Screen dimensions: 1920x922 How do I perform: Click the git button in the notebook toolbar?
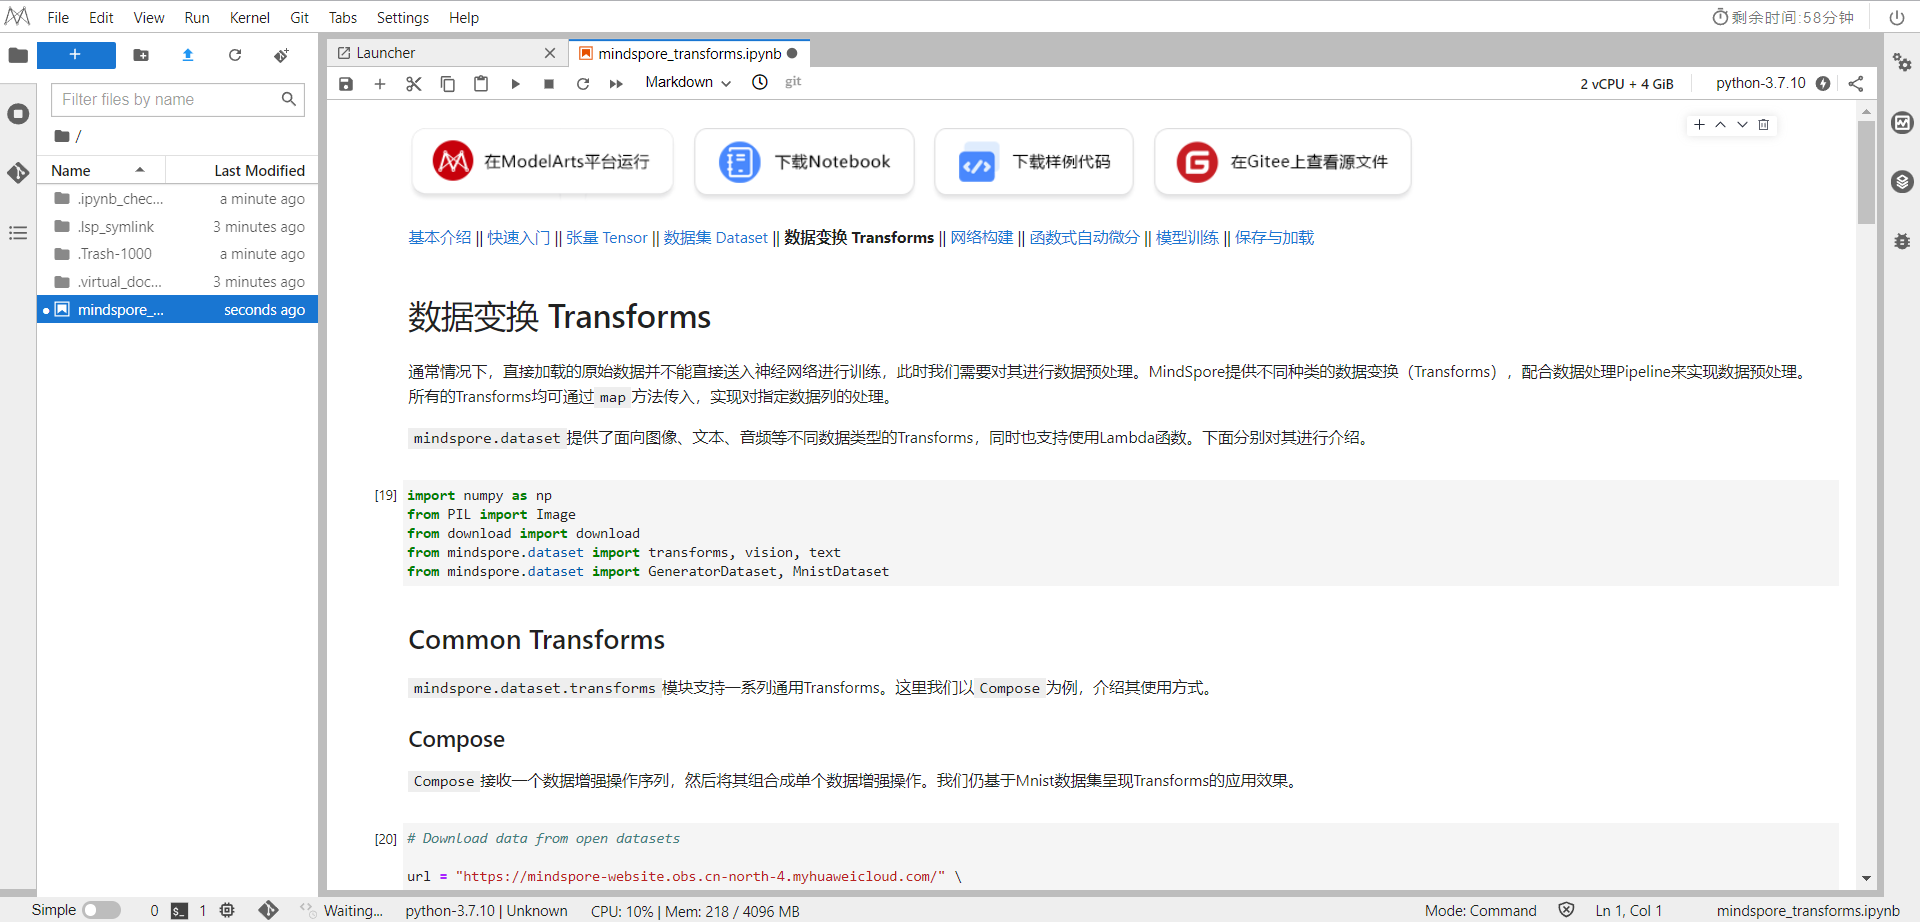coord(793,82)
